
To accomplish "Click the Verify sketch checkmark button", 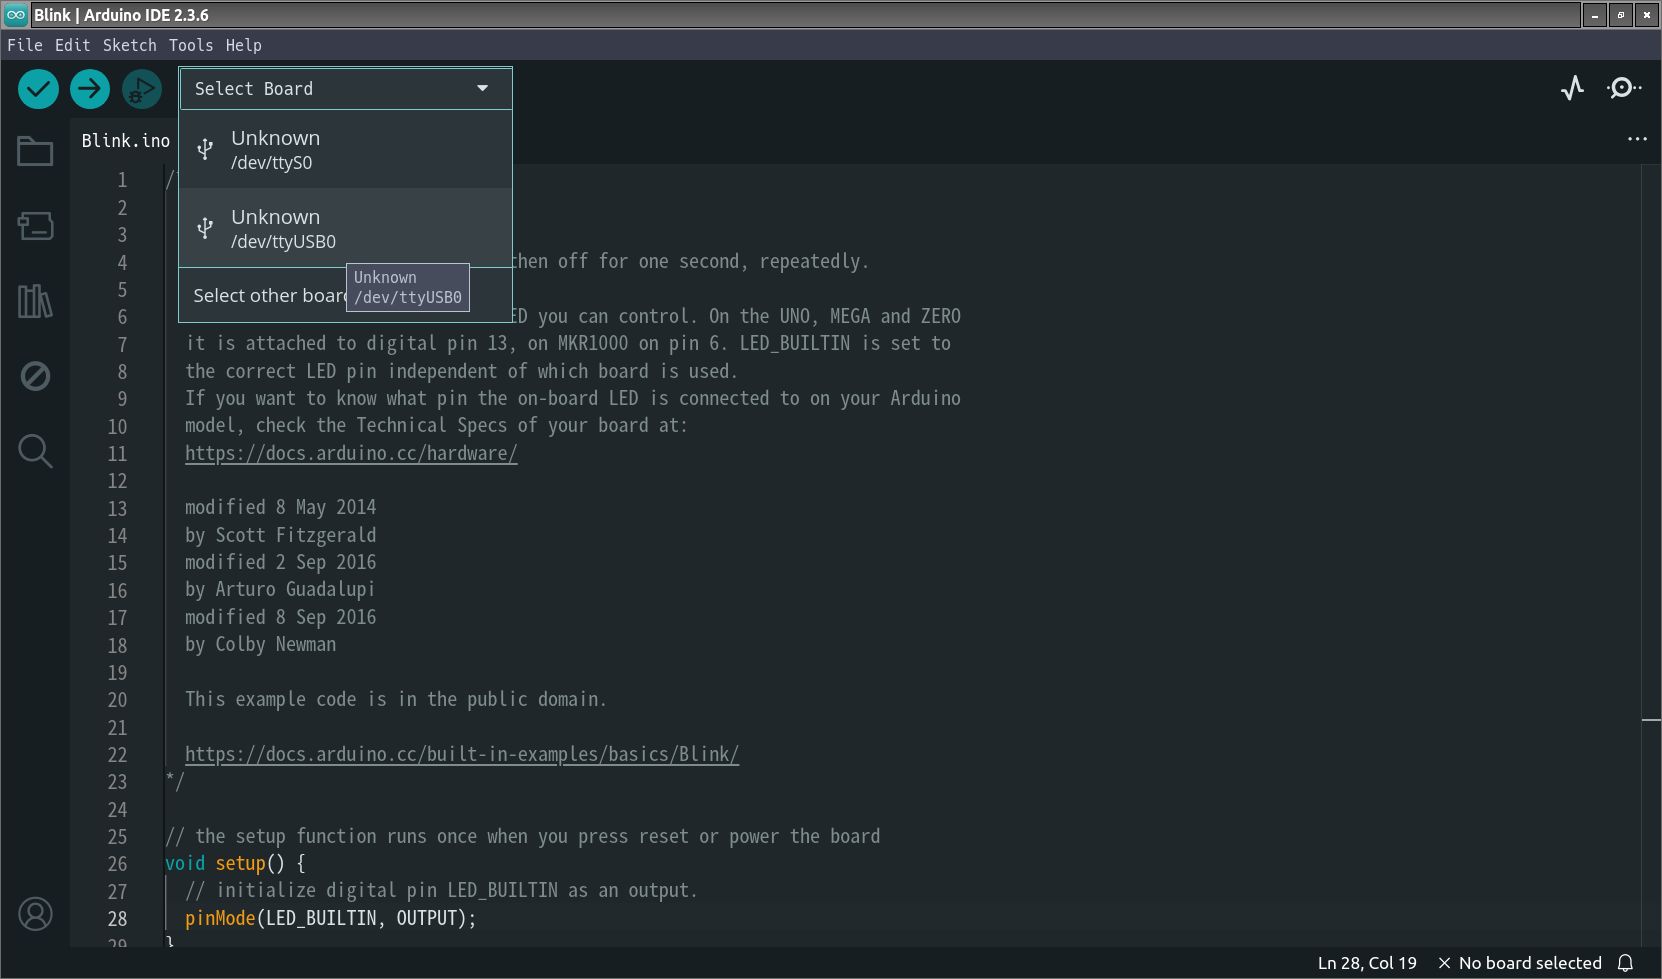I will tap(38, 89).
